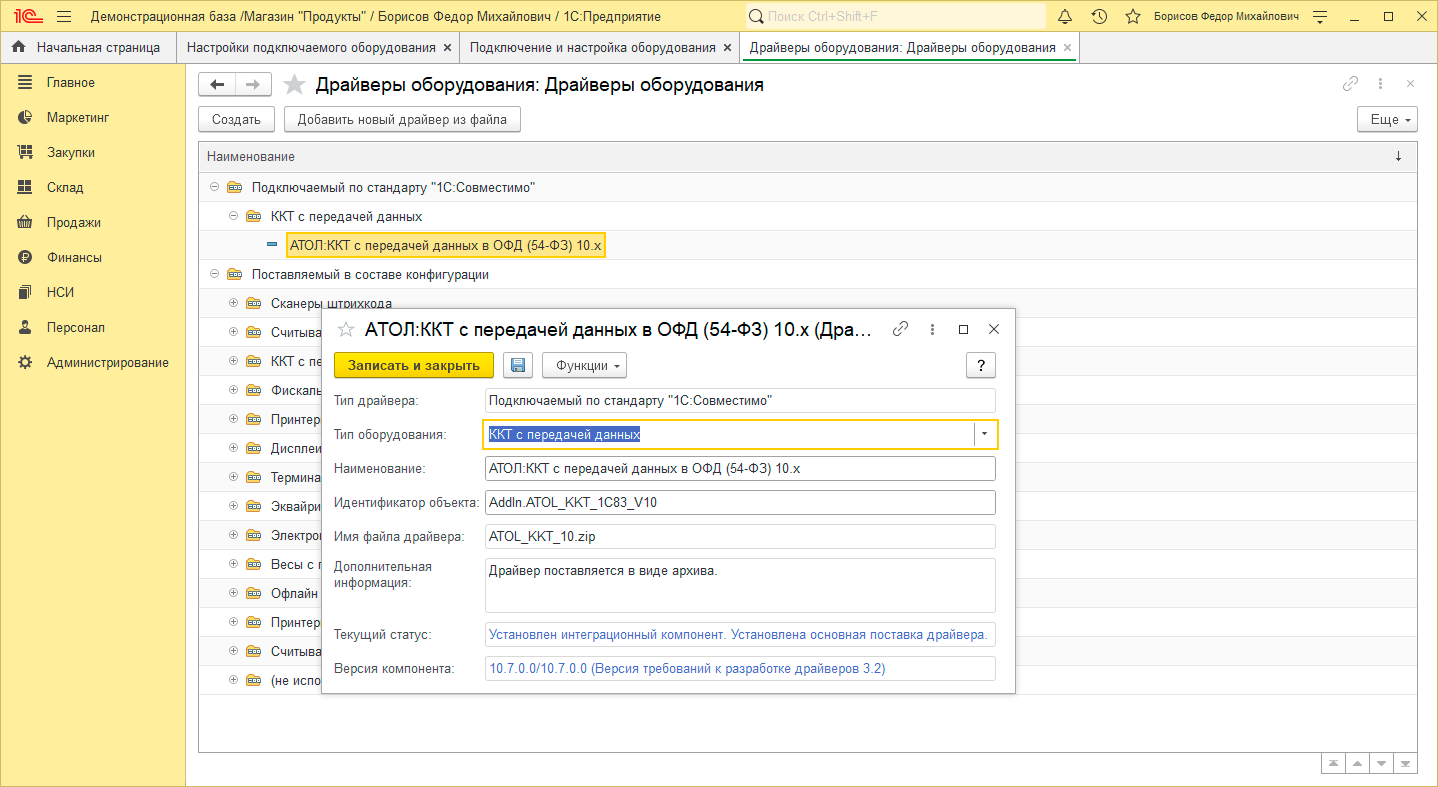The height and width of the screenshot is (787, 1438).
Task: Open Тип оборудования dropdown arrow
Action: pyautogui.click(x=984, y=434)
